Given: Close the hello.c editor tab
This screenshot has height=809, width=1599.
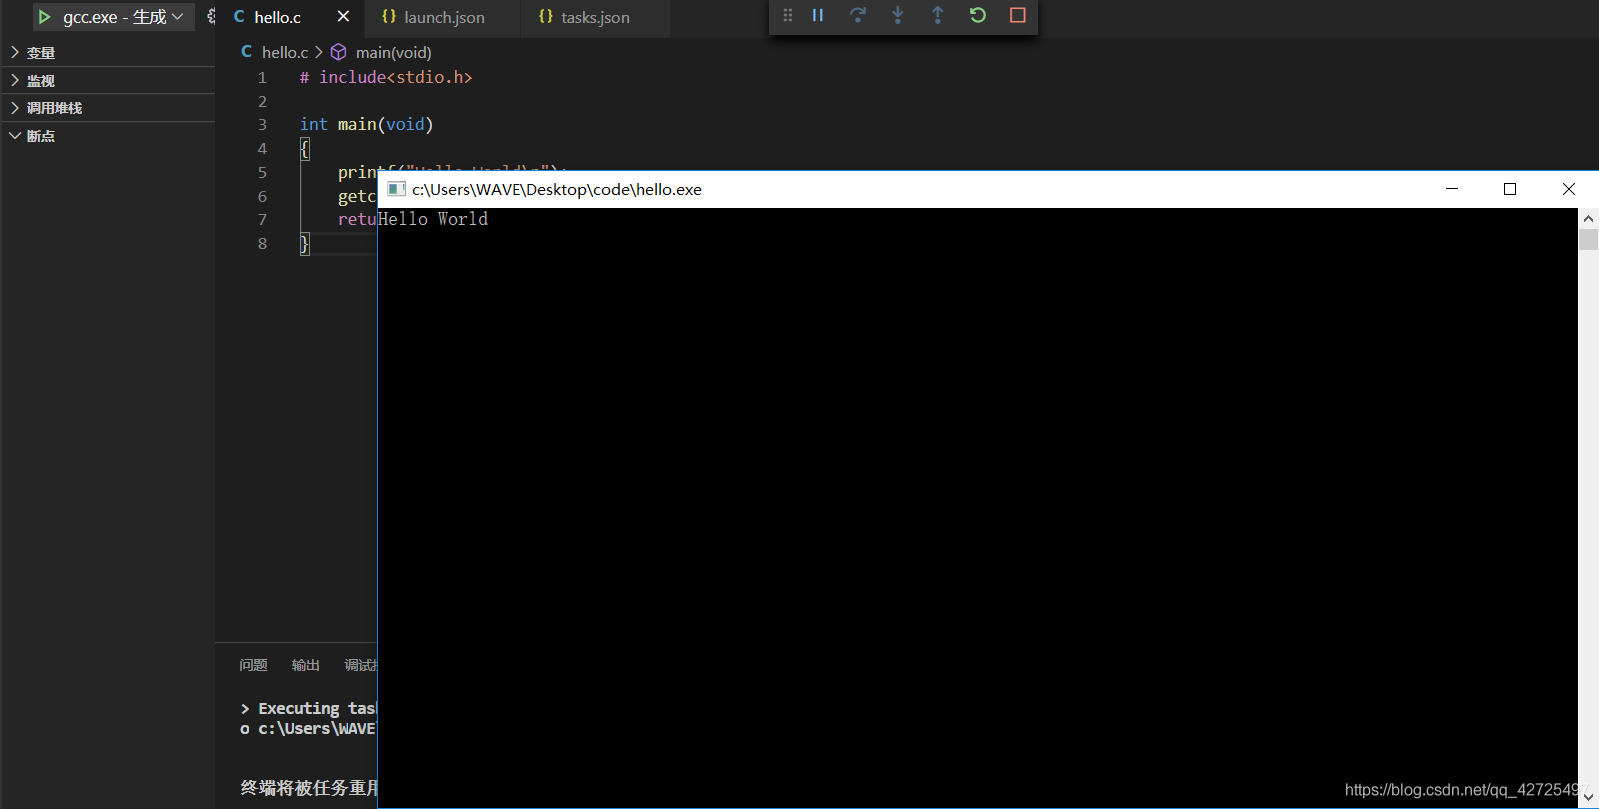Looking at the screenshot, I should click(x=343, y=16).
